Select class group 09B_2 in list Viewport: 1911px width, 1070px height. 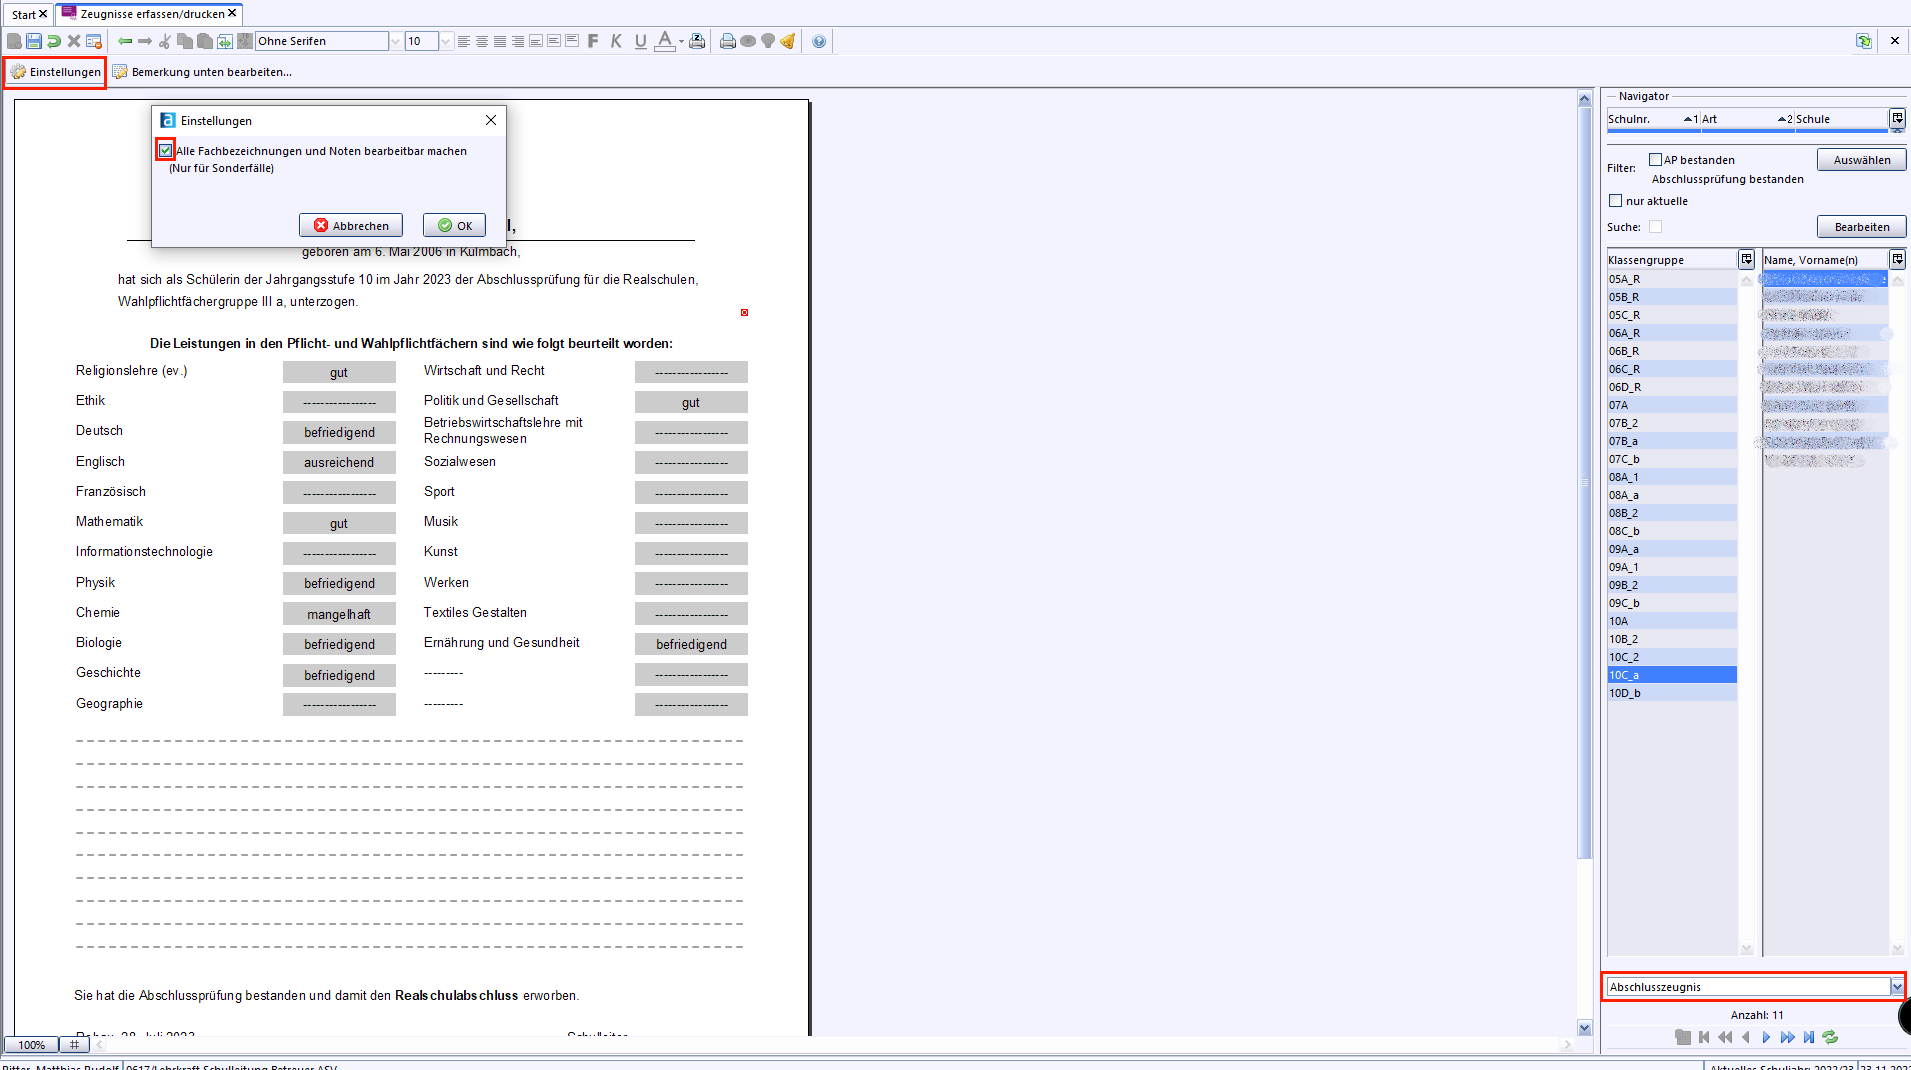point(1671,585)
